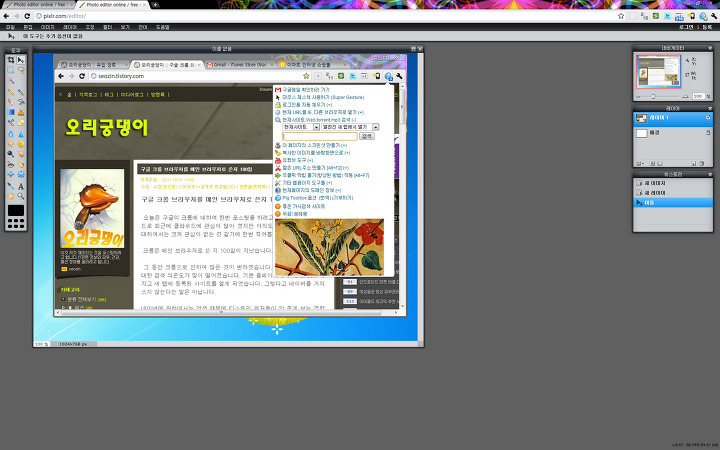The height and width of the screenshot is (450, 720).
Task: Select the Zoom magnifier tool
Action: click(x=21, y=196)
